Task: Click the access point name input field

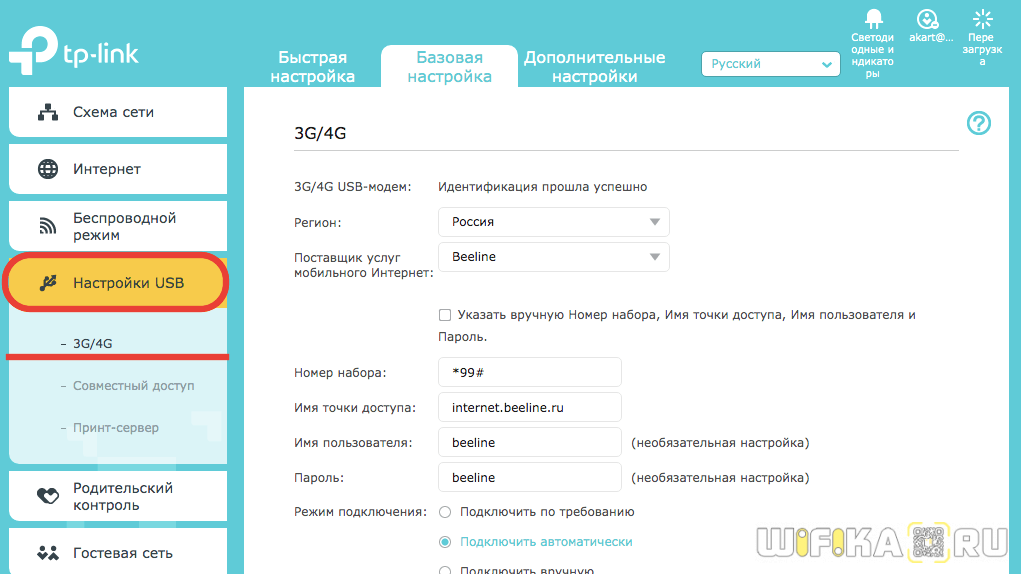Action: pyautogui.click(x=529, y=407)
